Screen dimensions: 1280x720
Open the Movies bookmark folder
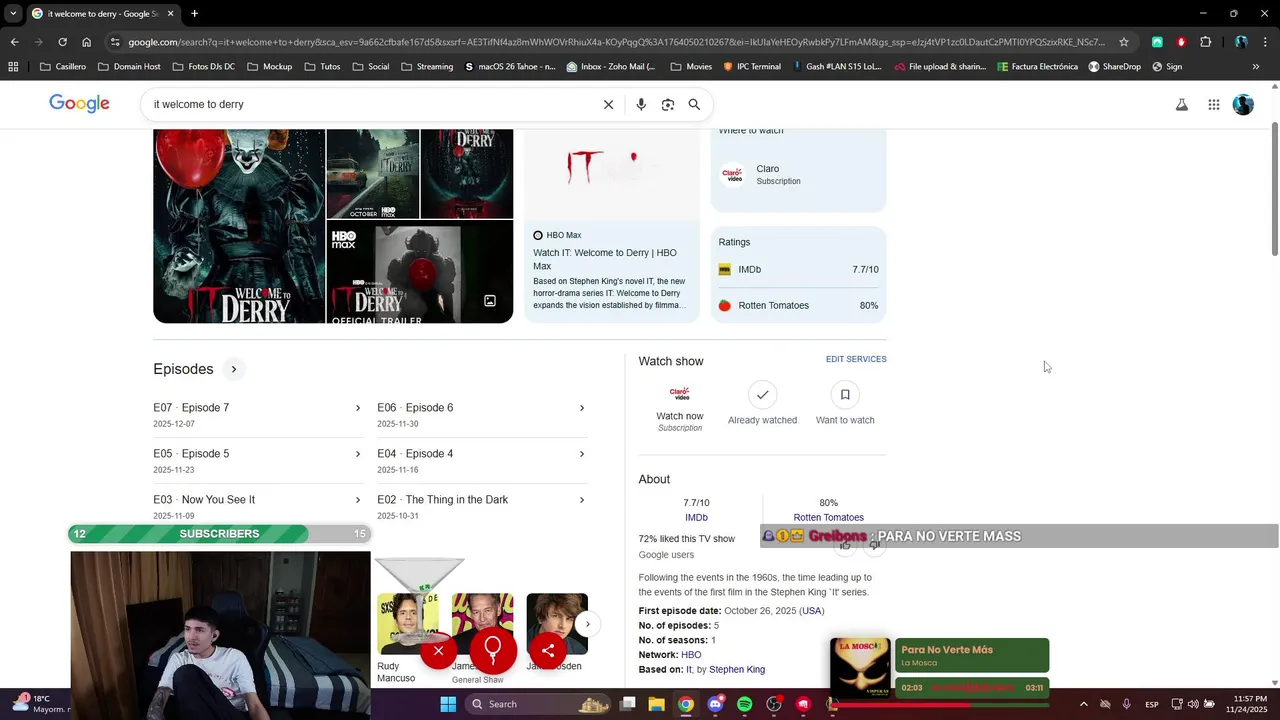point(691,67)
